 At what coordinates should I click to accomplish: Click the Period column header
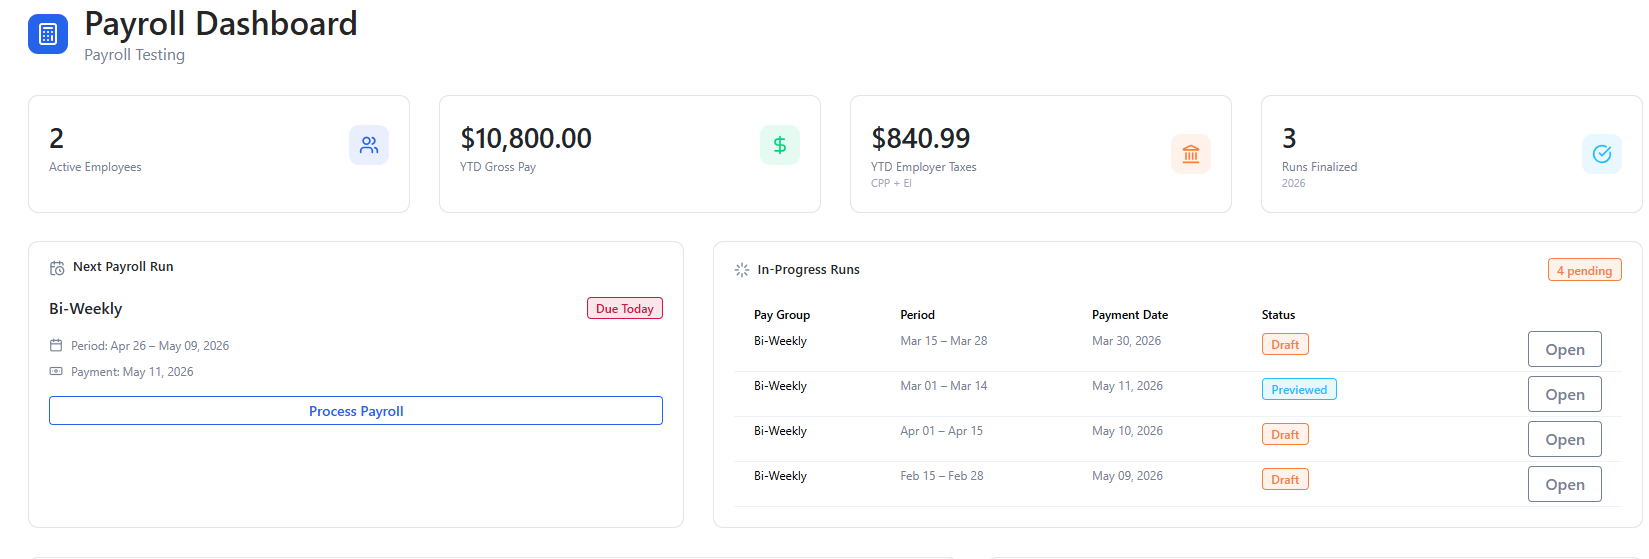pos(917,315)
